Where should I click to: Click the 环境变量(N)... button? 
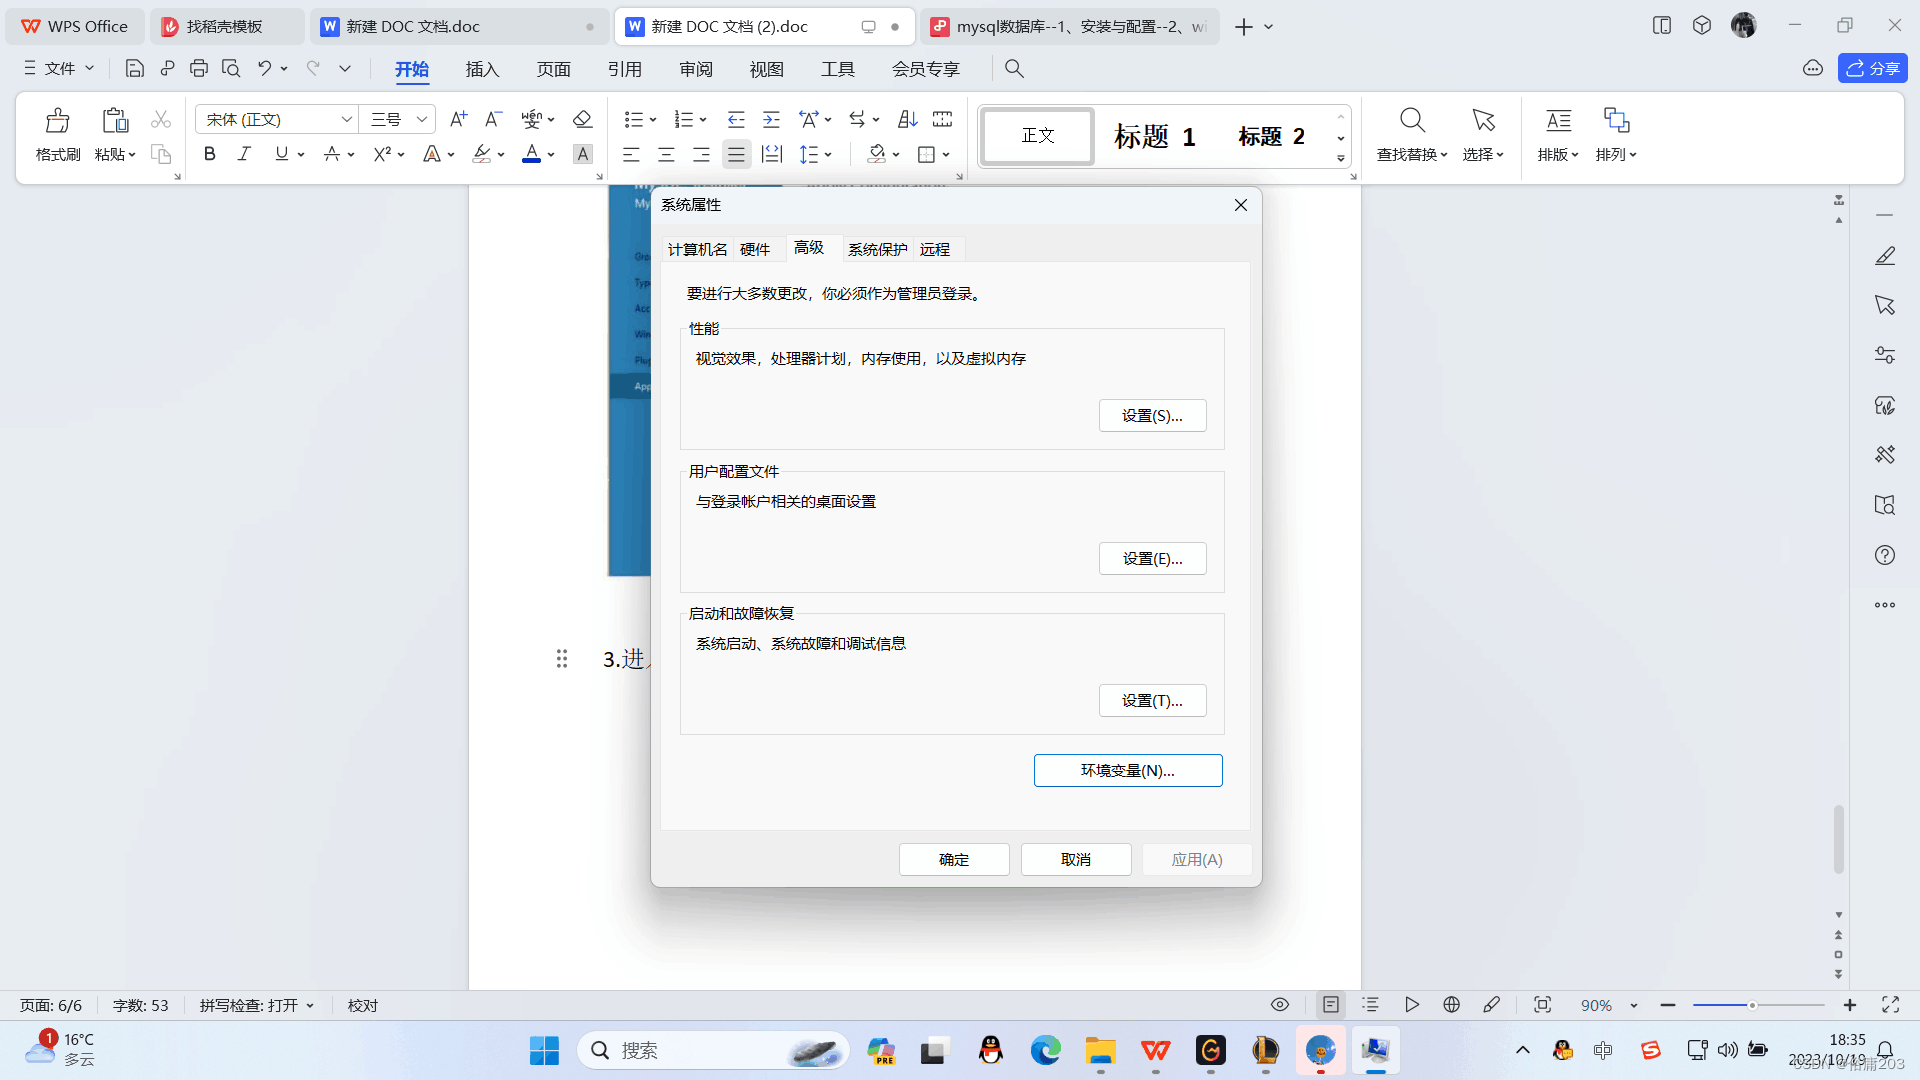point(1127,770)
